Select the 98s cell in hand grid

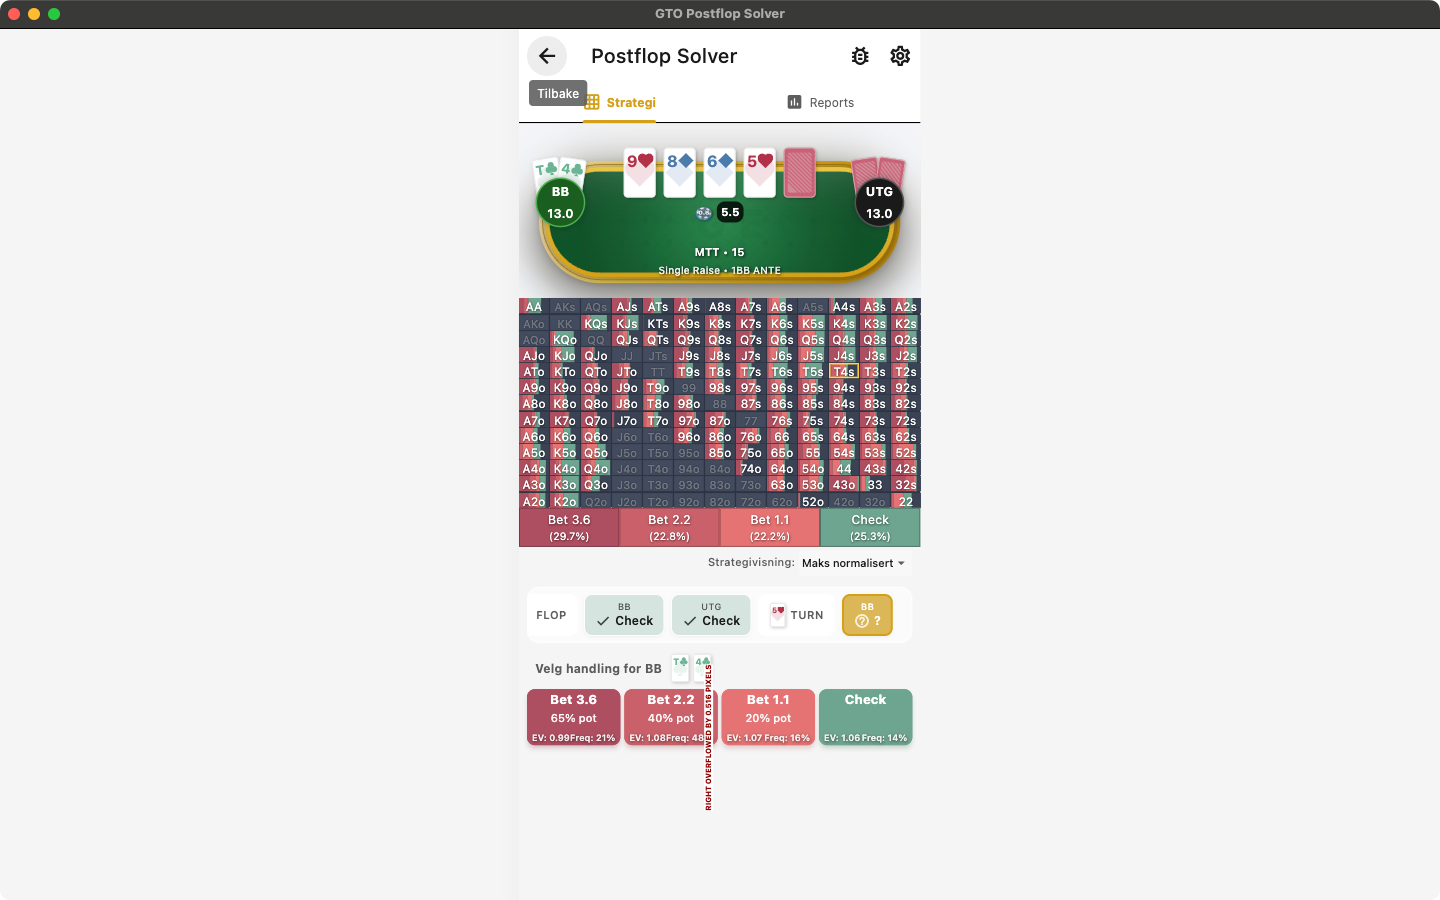pos(720,388)
